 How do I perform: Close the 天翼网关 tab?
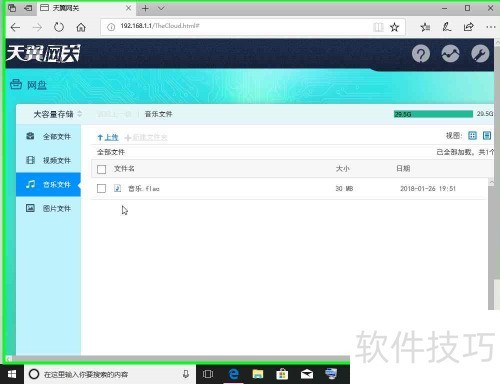click(x=128, y=8)
